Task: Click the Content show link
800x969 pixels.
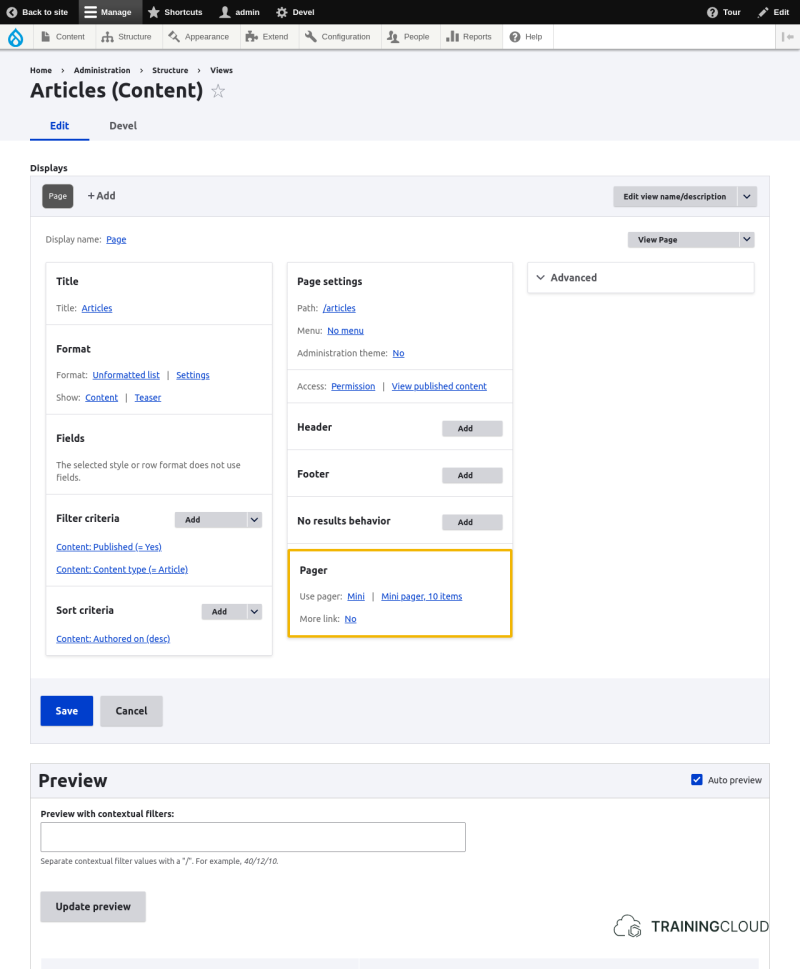Action: (x=101, y=397)
